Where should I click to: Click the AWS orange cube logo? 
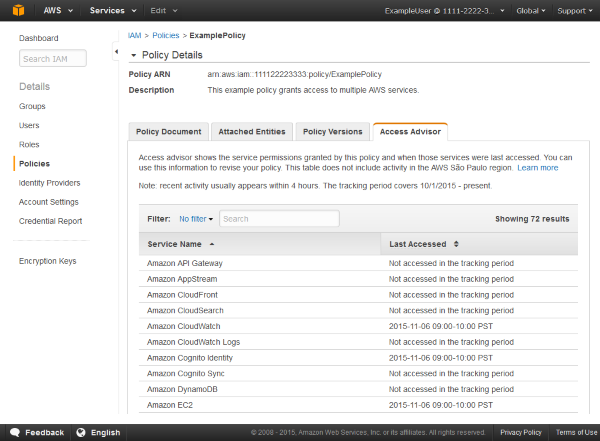[x=18, y=10]
